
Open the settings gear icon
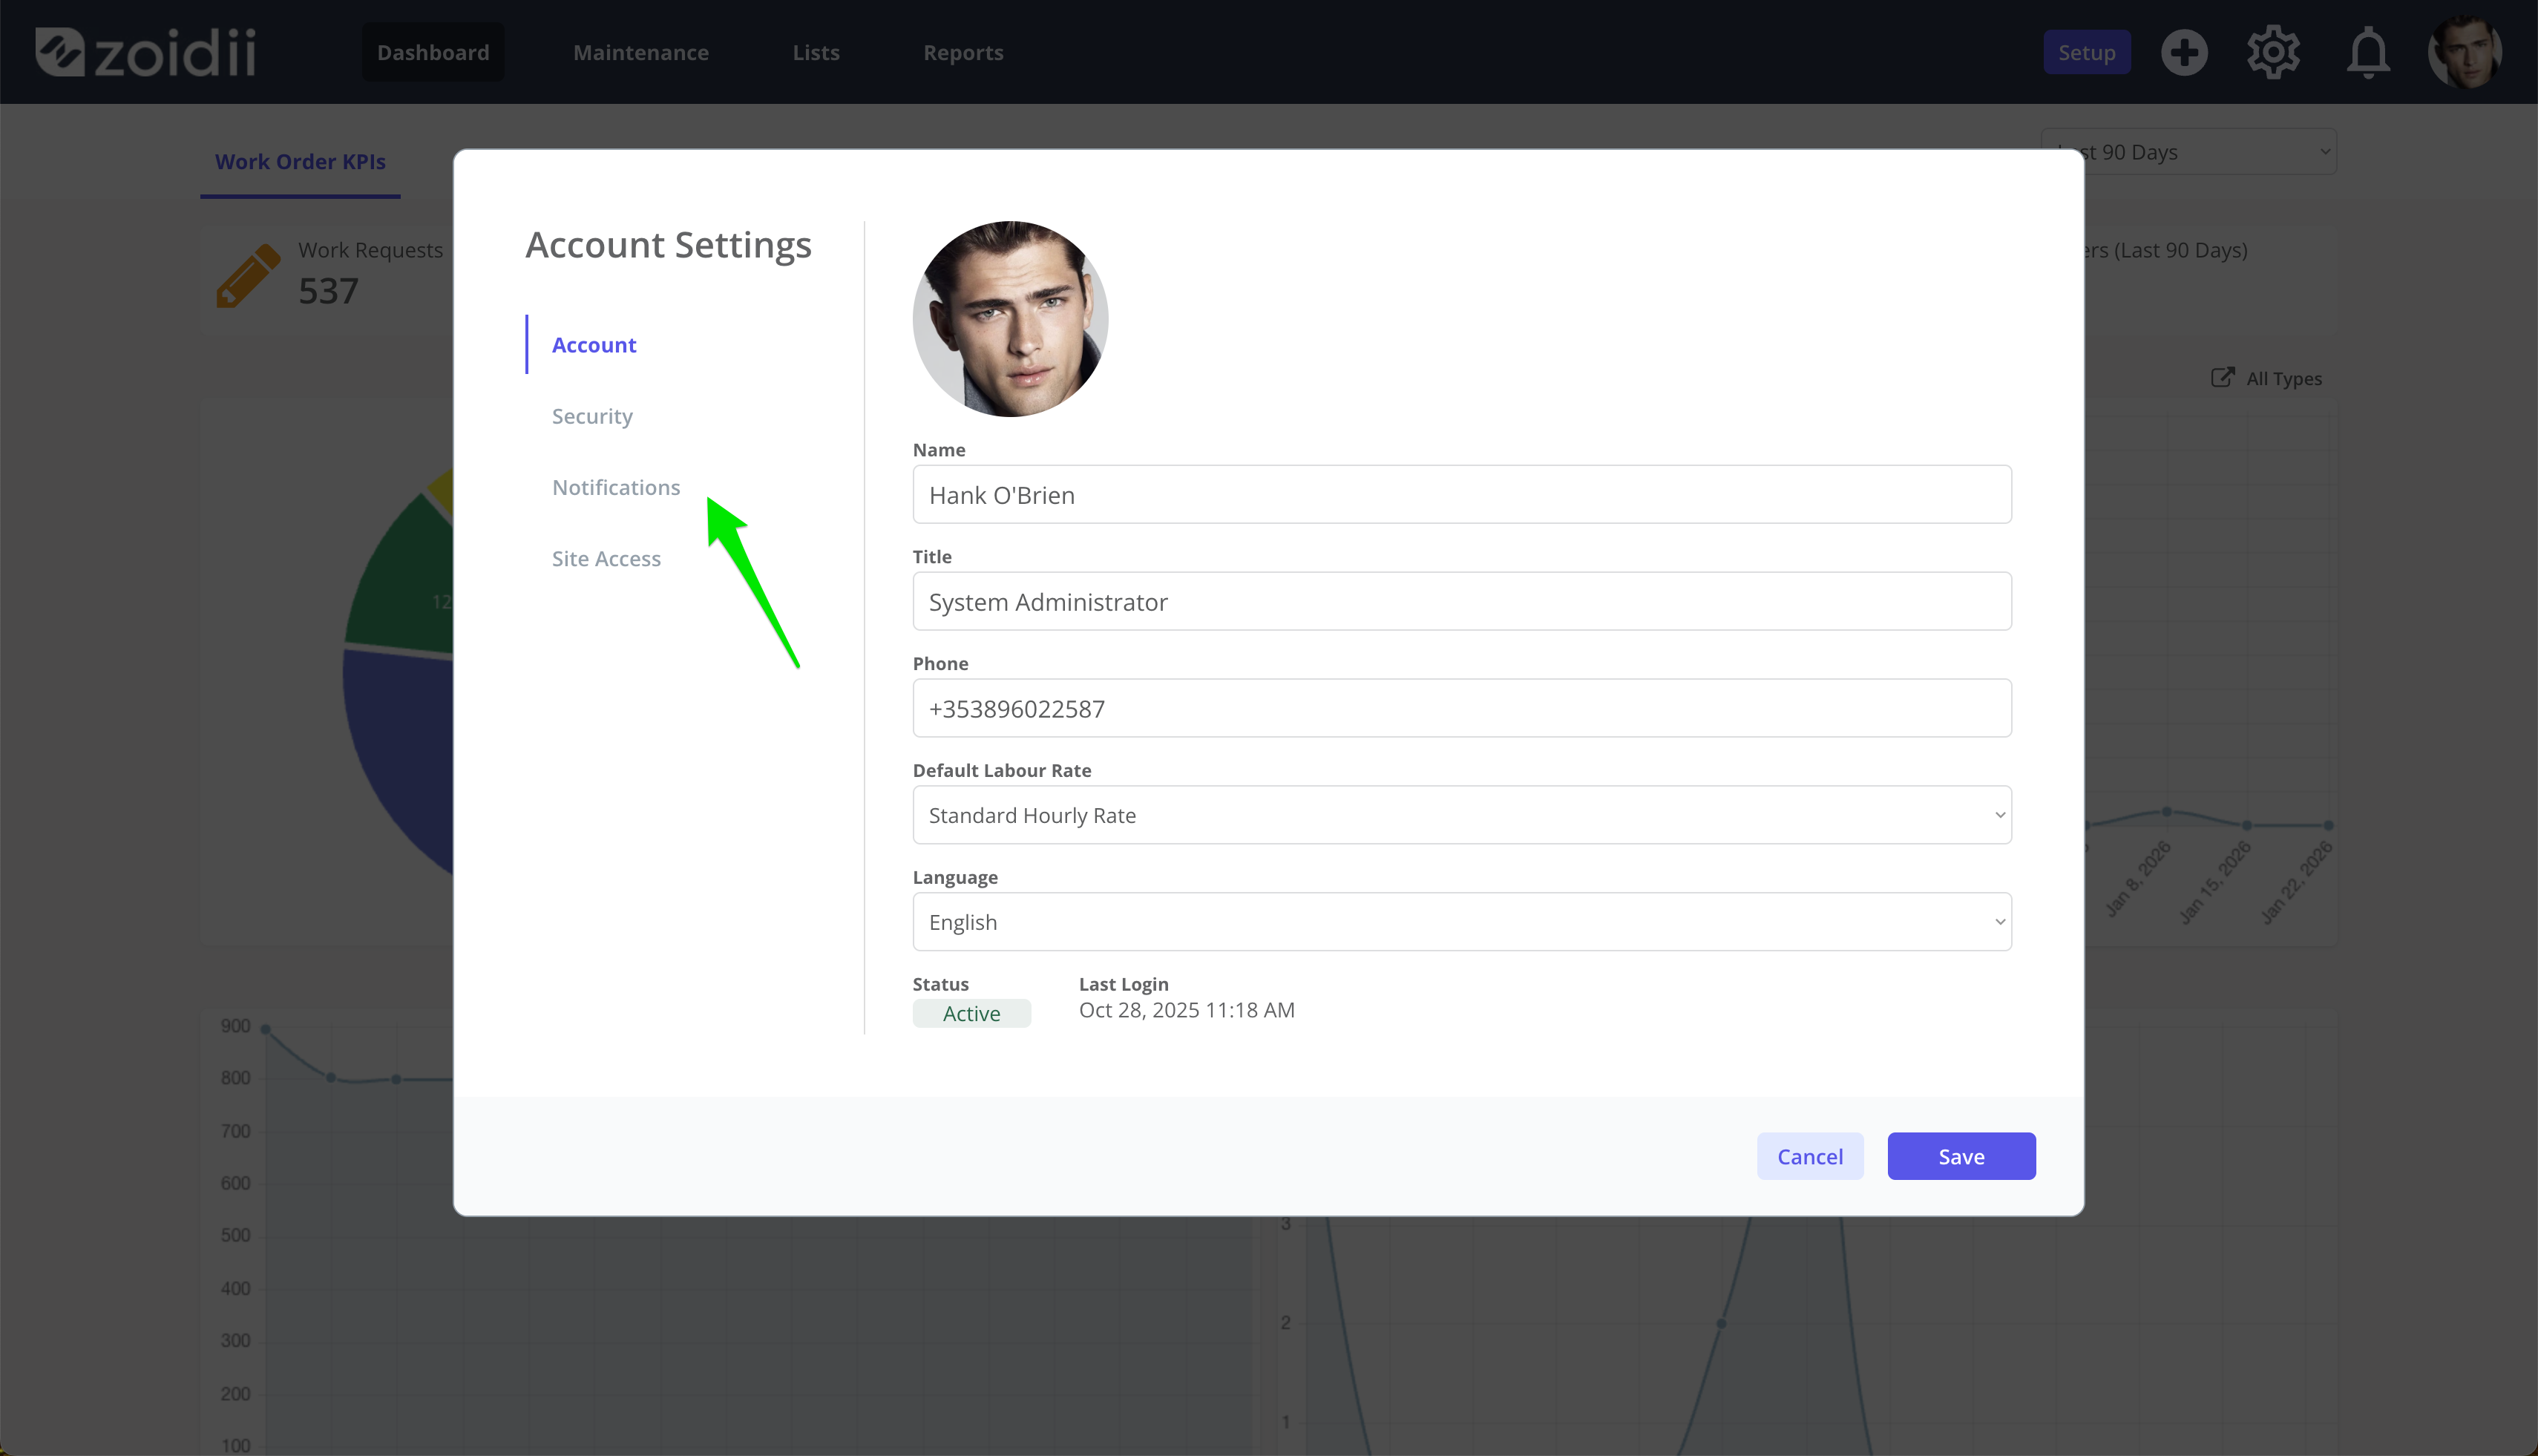2274,52
